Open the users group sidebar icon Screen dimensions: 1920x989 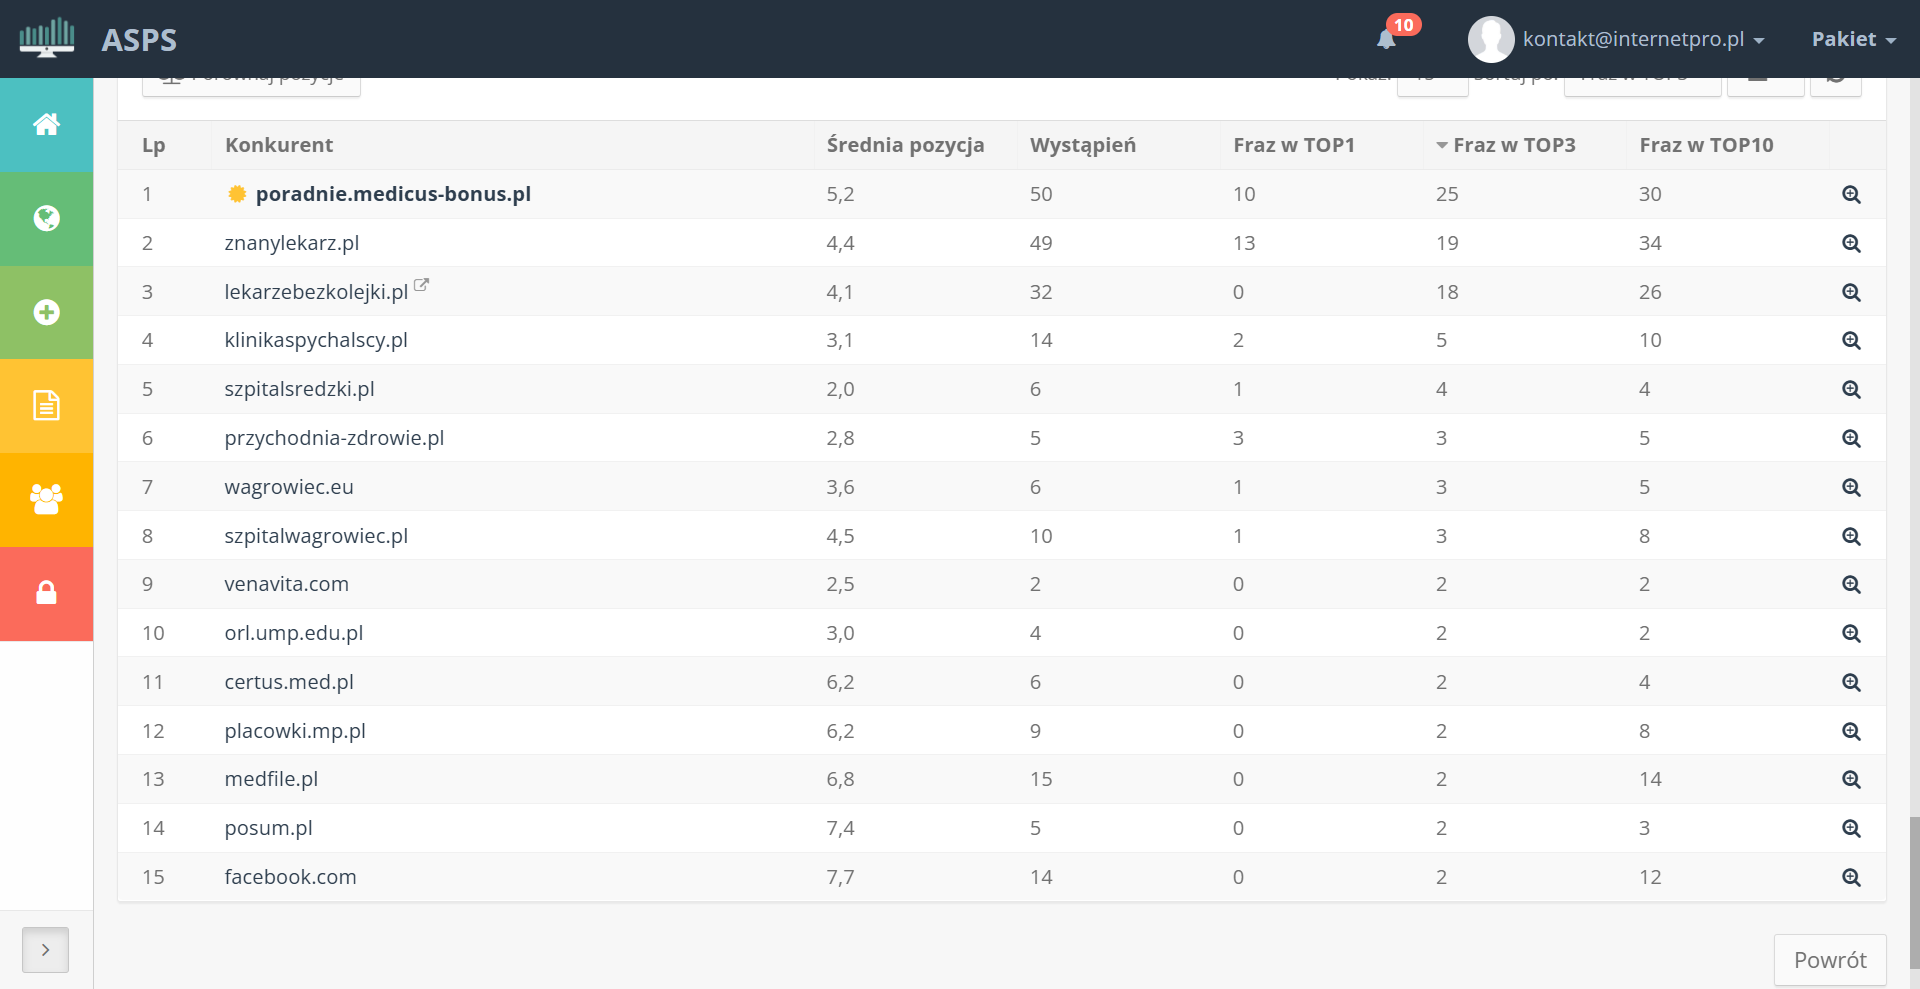click(x=46, y=499)
